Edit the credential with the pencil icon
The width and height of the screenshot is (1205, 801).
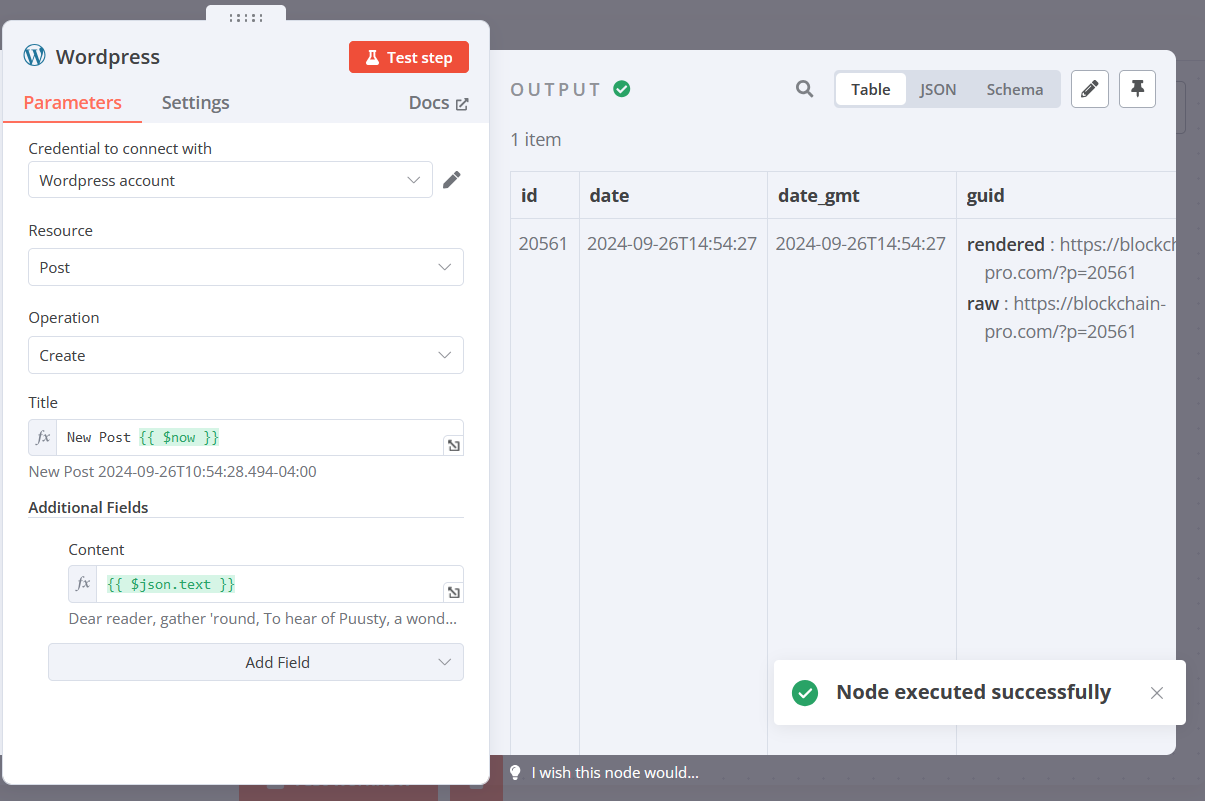coord(452,180)
